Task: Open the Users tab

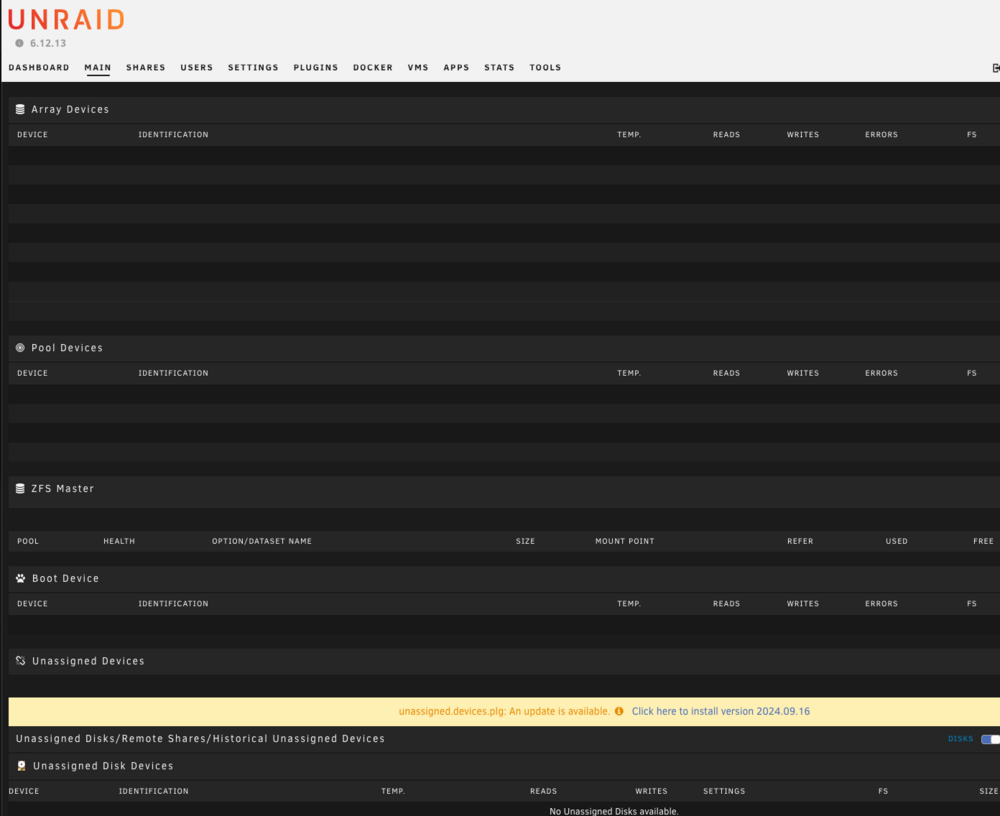Action: pos(196,68)
